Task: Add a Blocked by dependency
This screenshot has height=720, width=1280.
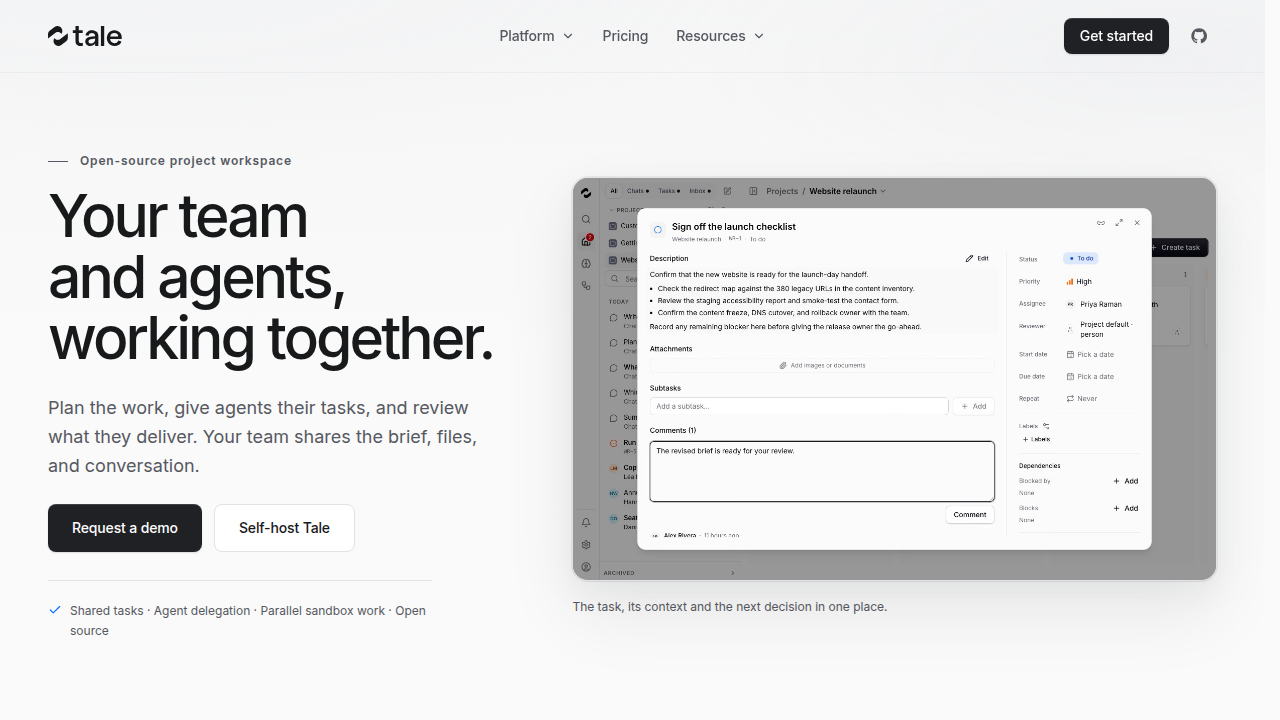Action: 1126,481
